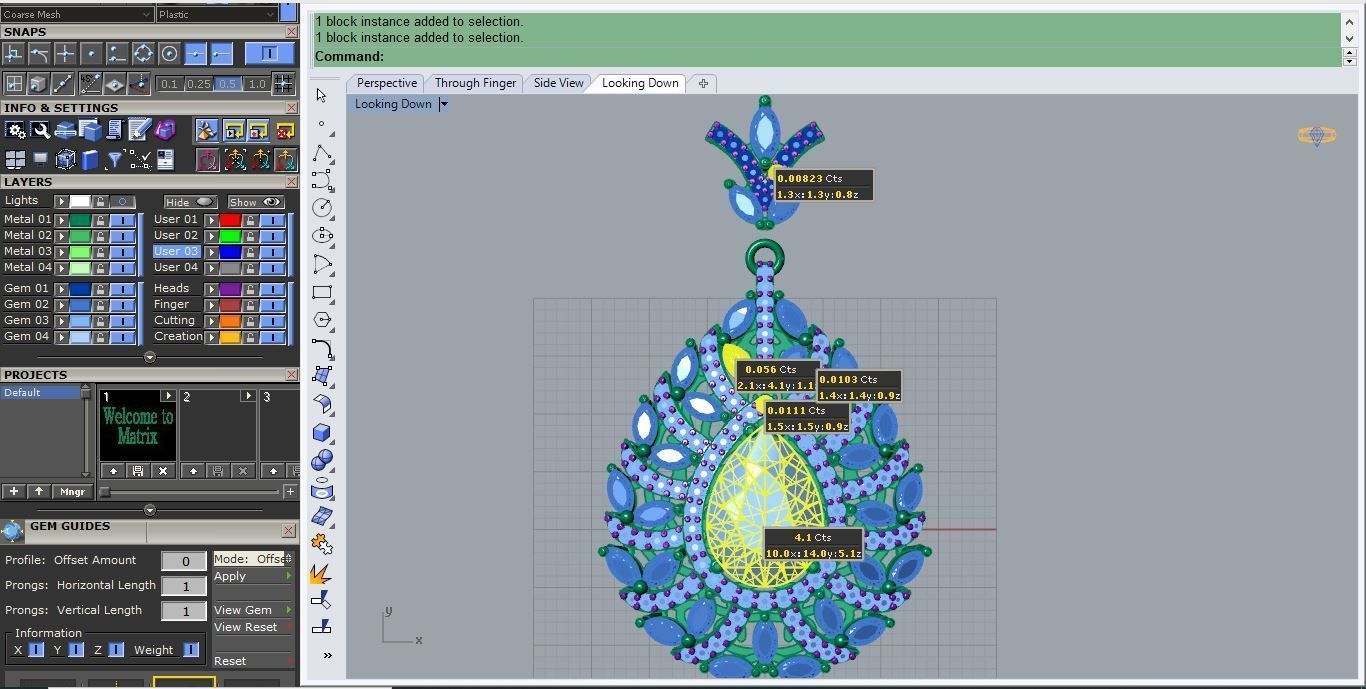
Task: Click the View Reset button
Action: pyautogui.click(x=253, y=627)
